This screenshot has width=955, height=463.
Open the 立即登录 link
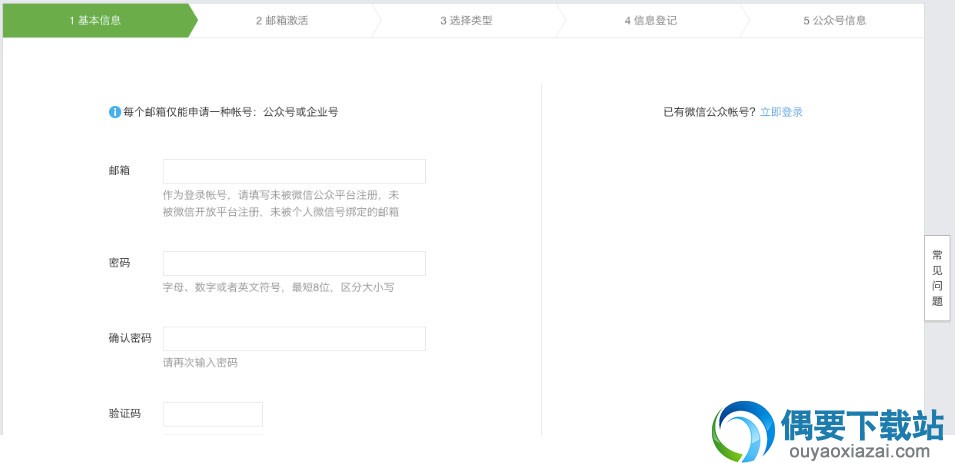click(x=781, y=112)
